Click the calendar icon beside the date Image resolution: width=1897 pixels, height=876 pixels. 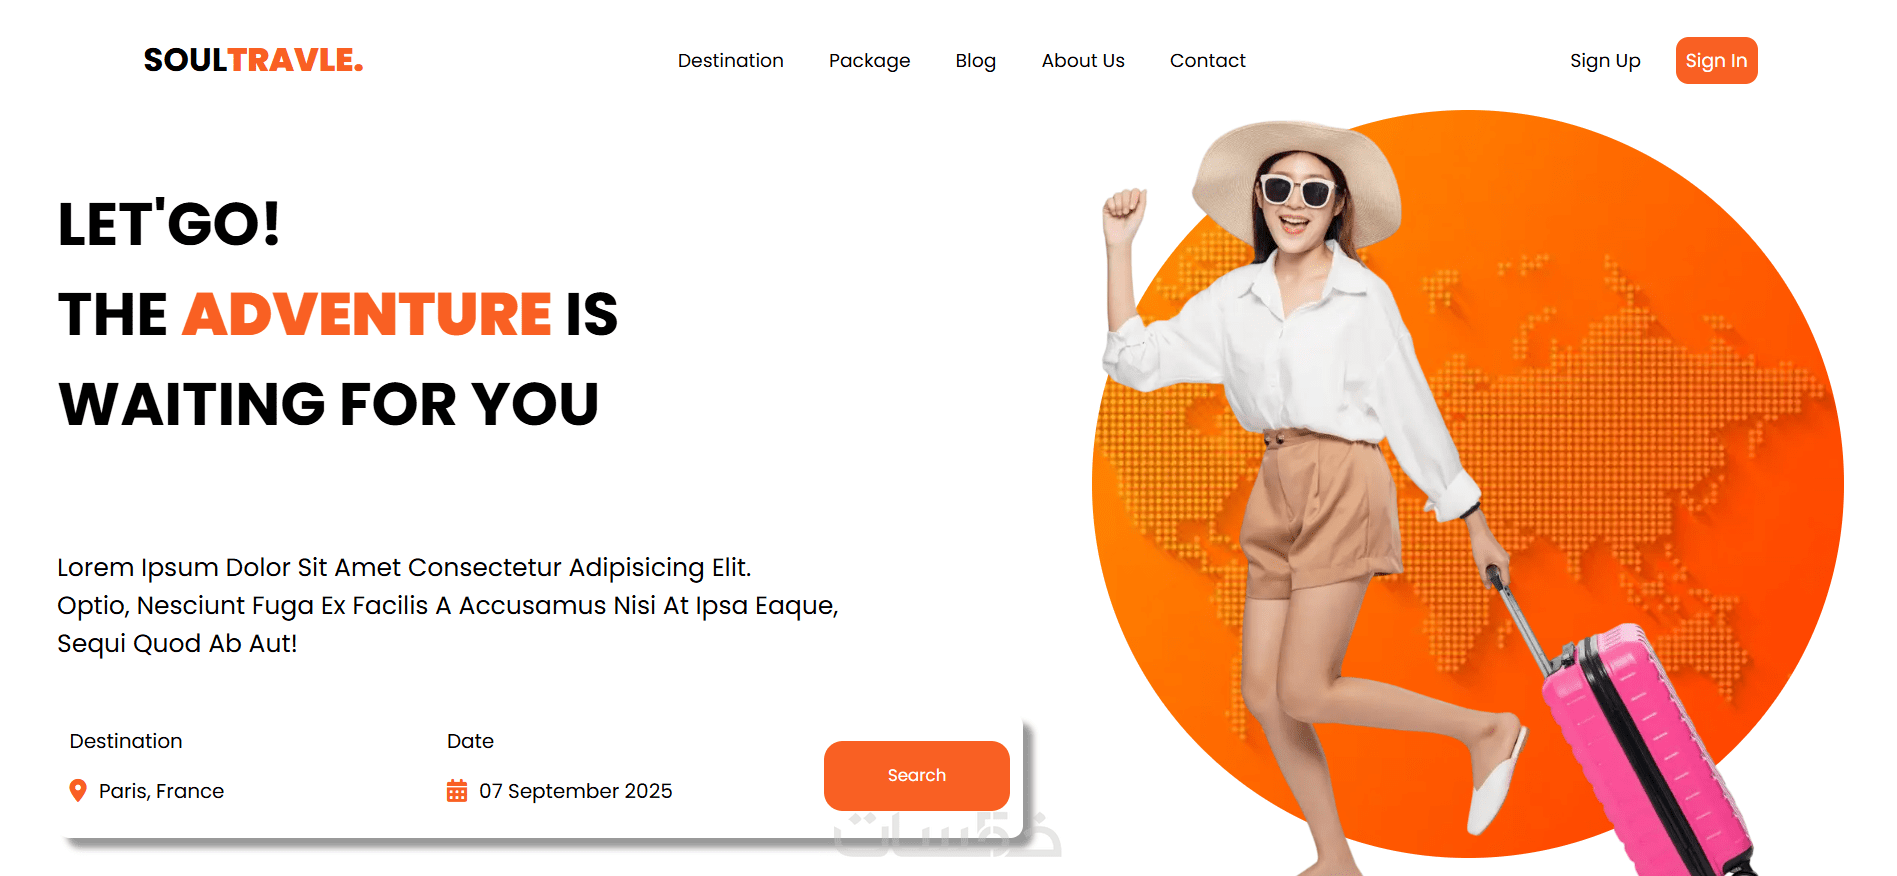coord(457,791)
